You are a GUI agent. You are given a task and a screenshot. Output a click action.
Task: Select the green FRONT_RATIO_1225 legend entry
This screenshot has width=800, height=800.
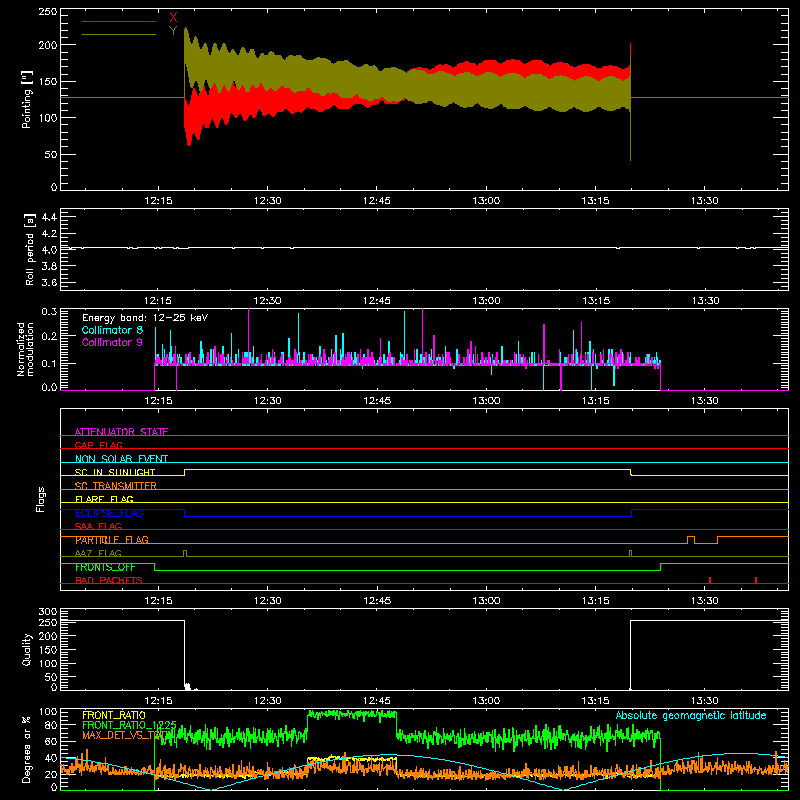pyautogui.click(x=129, y=725)
